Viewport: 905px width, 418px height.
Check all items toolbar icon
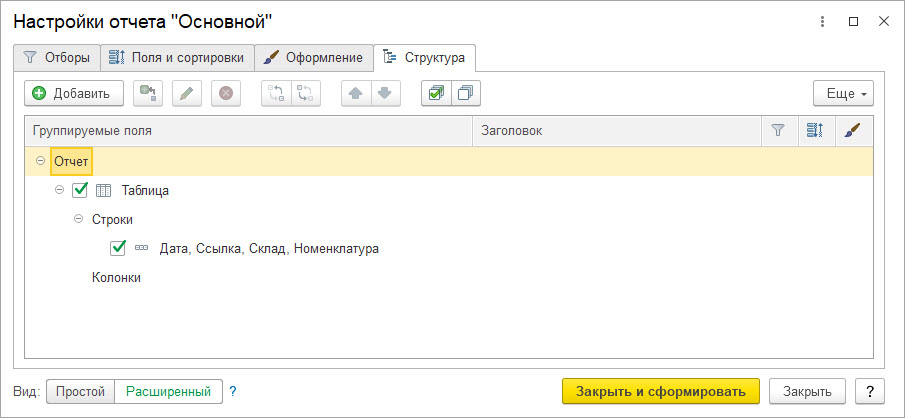click(436, 93)
